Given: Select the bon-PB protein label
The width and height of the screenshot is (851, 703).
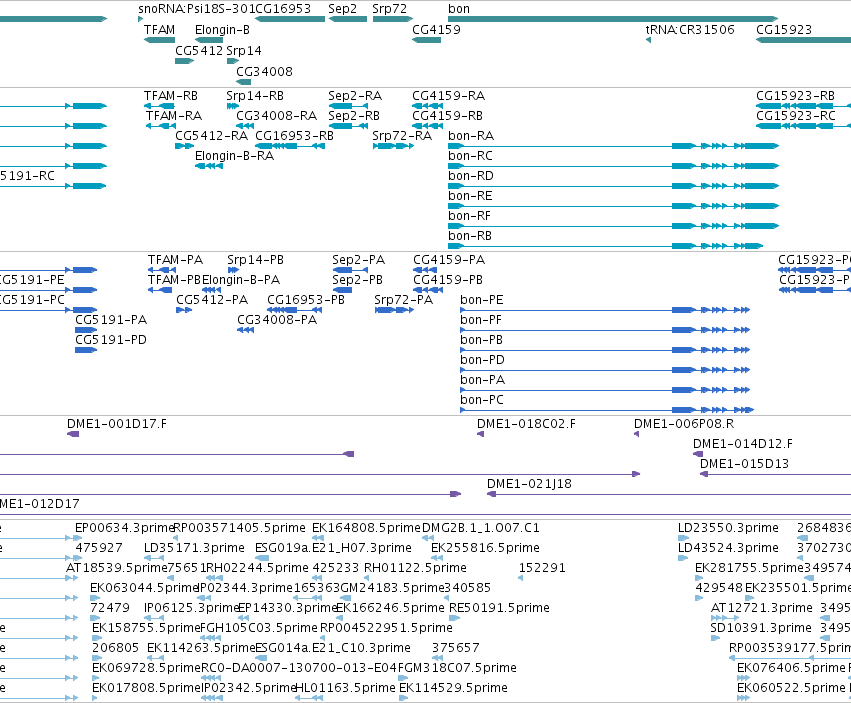Looking at the screenshot, I should tap(481, 340).
